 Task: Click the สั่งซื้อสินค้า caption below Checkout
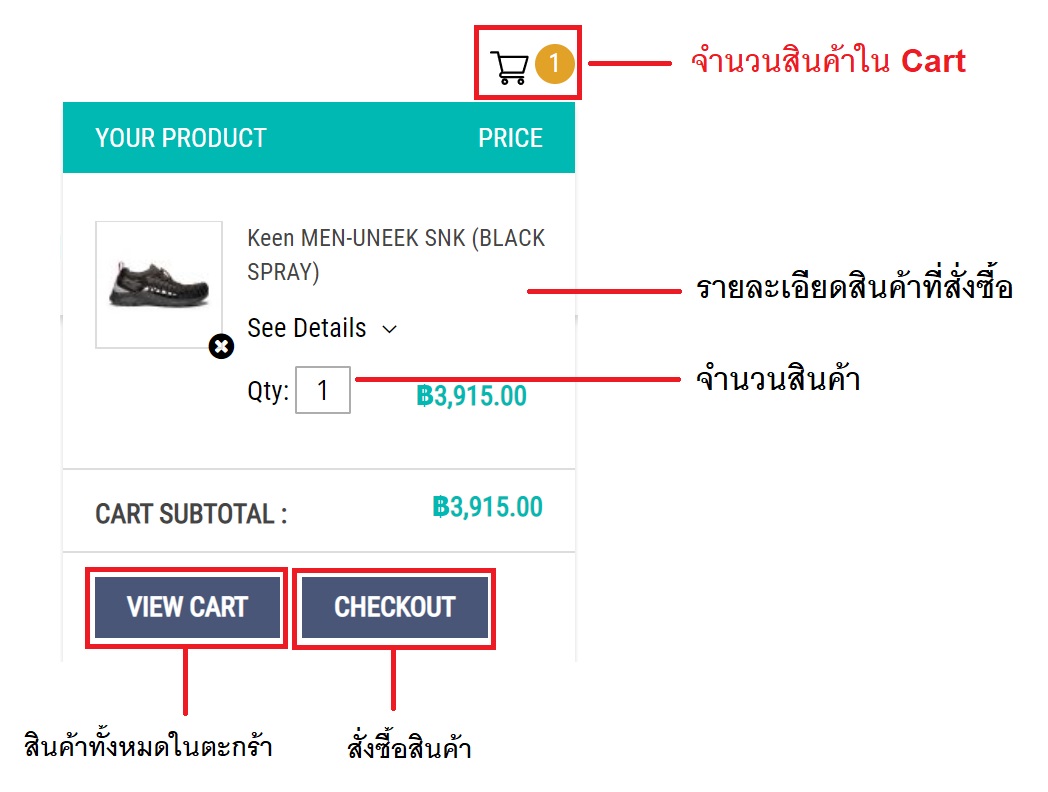(x=409, y=746)
